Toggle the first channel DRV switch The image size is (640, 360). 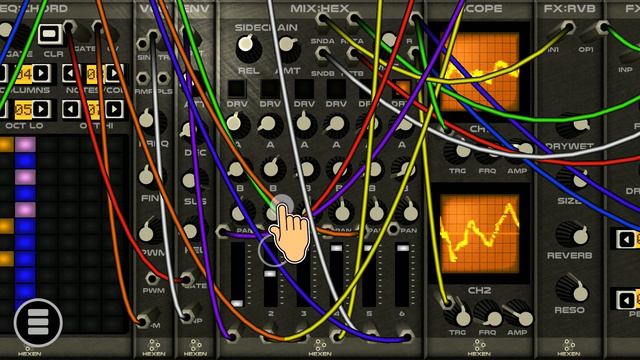(237, 89)
